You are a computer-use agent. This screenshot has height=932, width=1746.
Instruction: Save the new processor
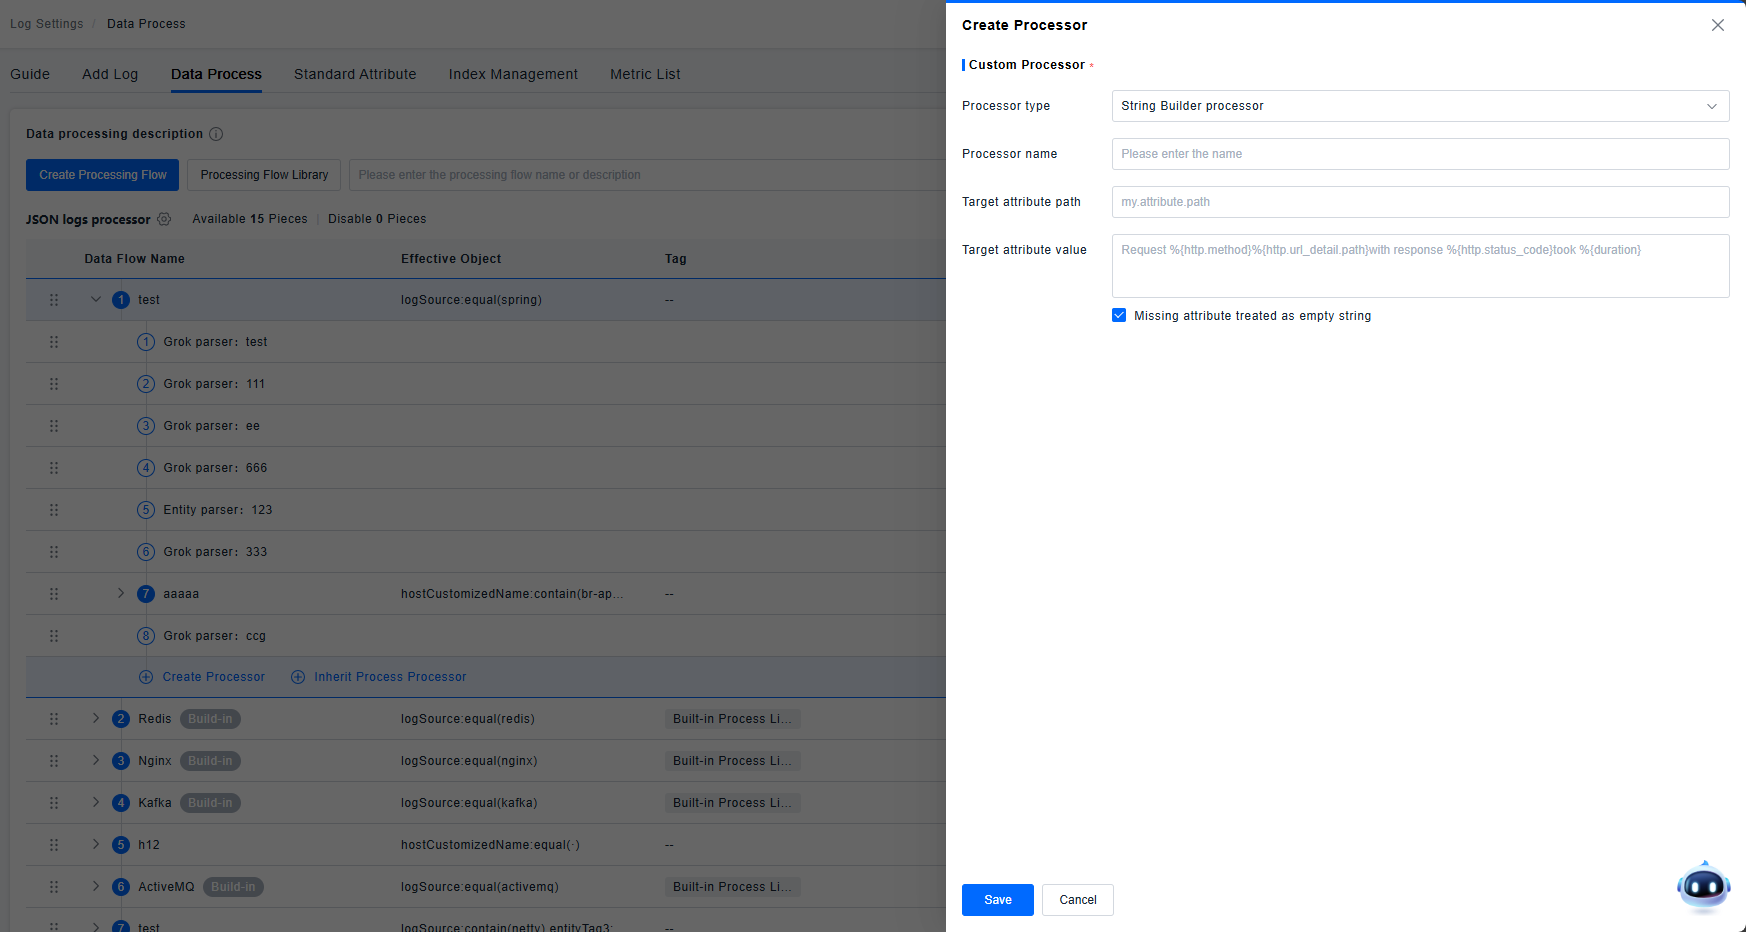point(997,900)
